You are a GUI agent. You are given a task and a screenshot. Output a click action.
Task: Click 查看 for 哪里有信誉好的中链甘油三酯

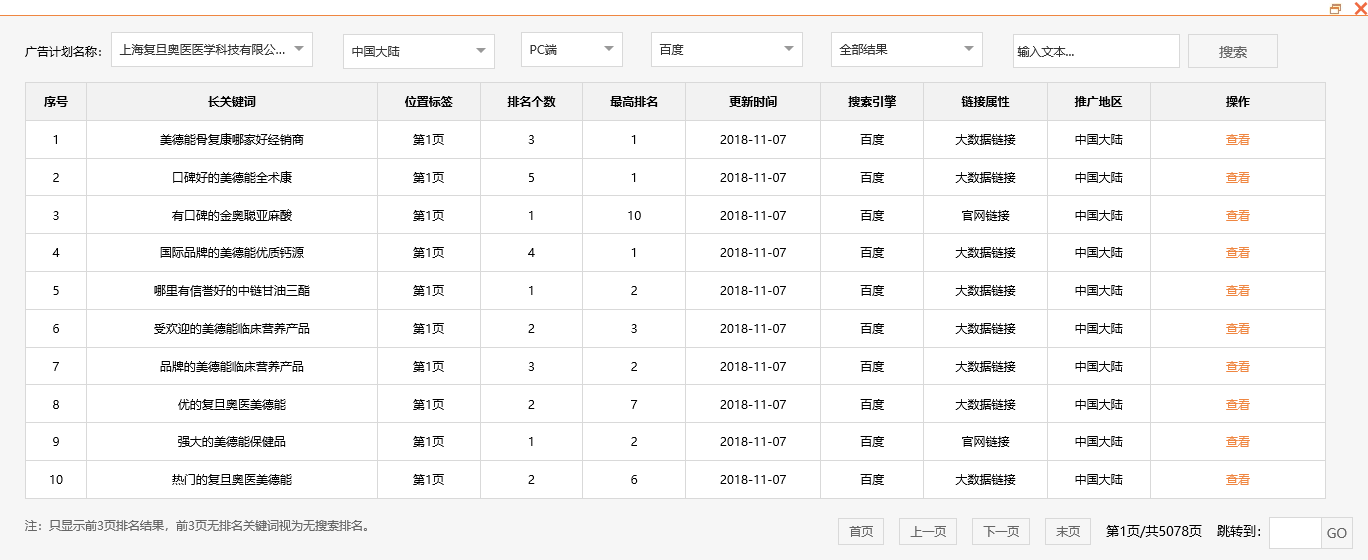(1238, 291)
